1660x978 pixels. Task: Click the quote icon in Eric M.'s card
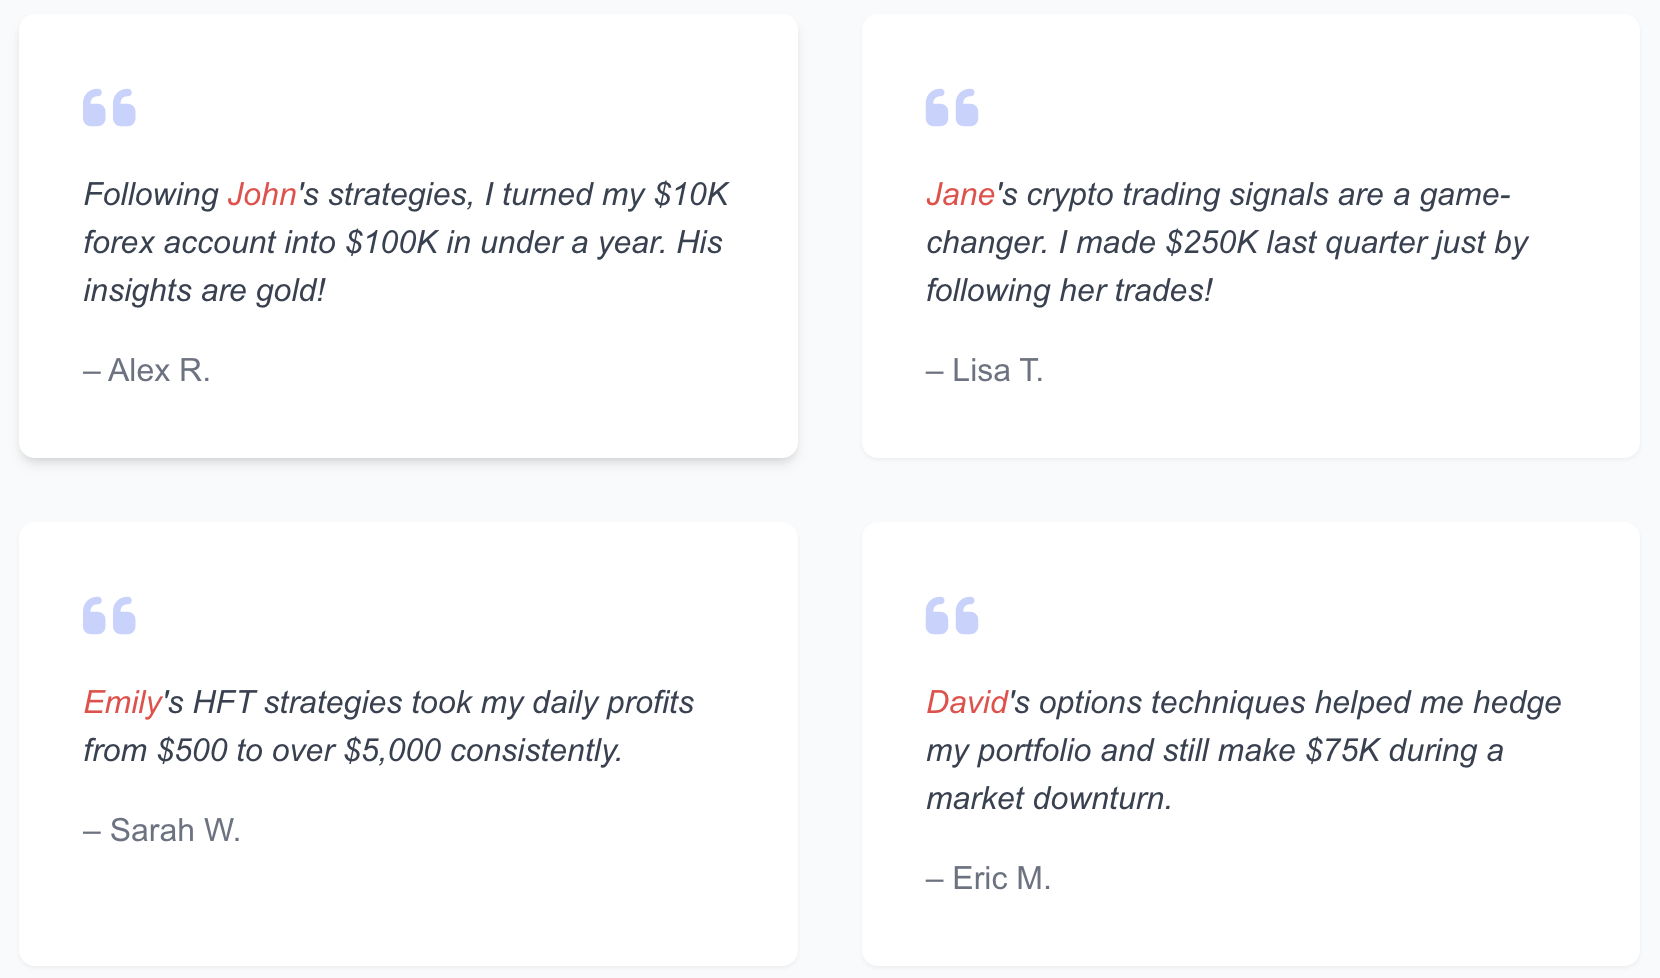point(952,615)
